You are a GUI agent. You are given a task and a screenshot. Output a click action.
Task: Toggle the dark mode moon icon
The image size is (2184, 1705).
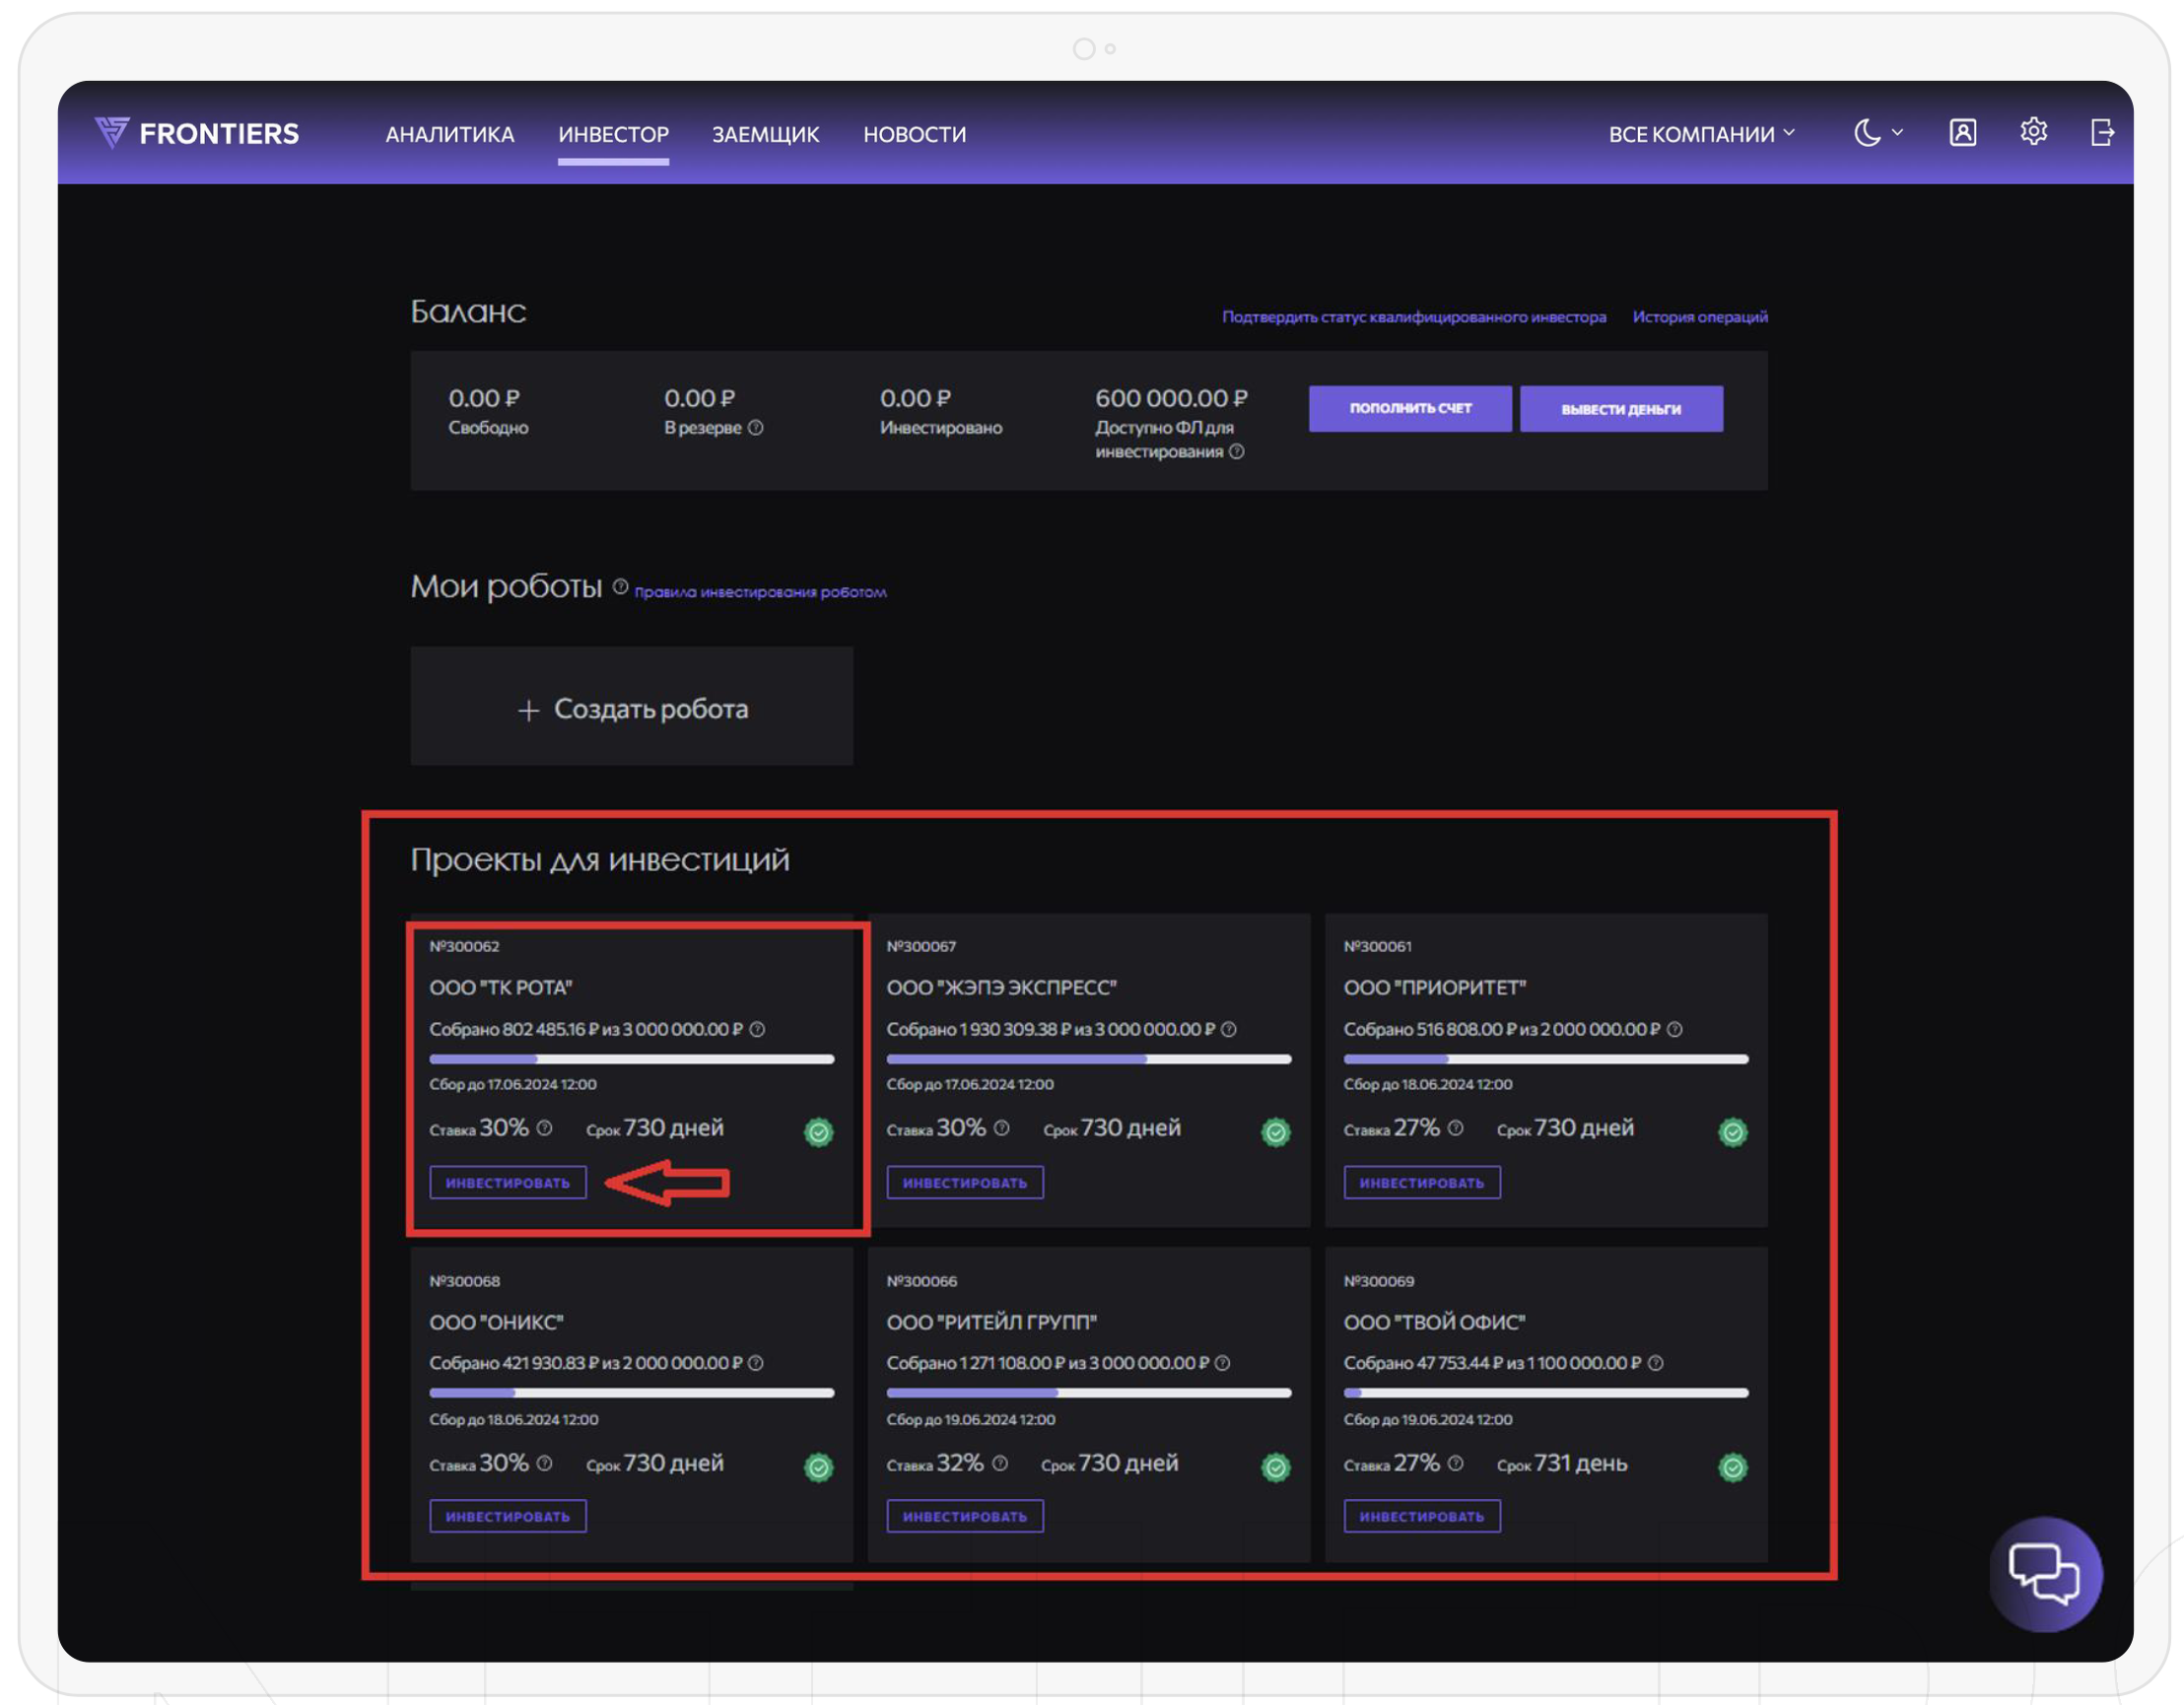coord(1867,133)
